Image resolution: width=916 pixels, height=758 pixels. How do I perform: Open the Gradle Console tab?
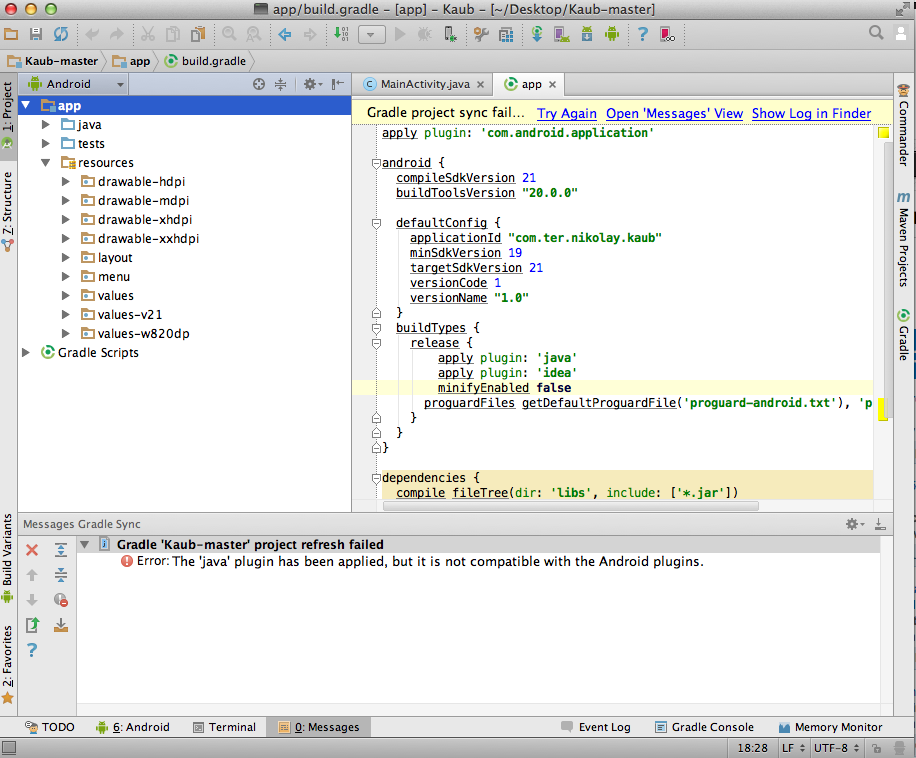click(705, 727)
